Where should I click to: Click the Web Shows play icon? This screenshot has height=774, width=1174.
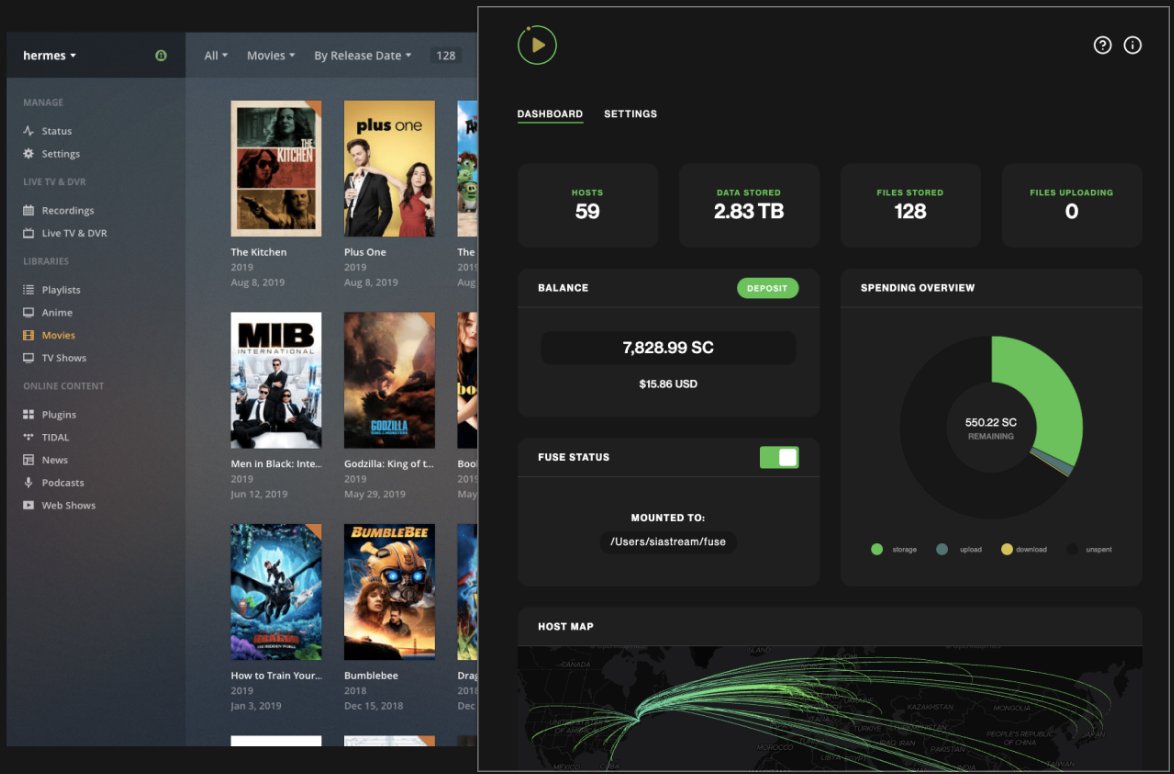tap(28, 505)
